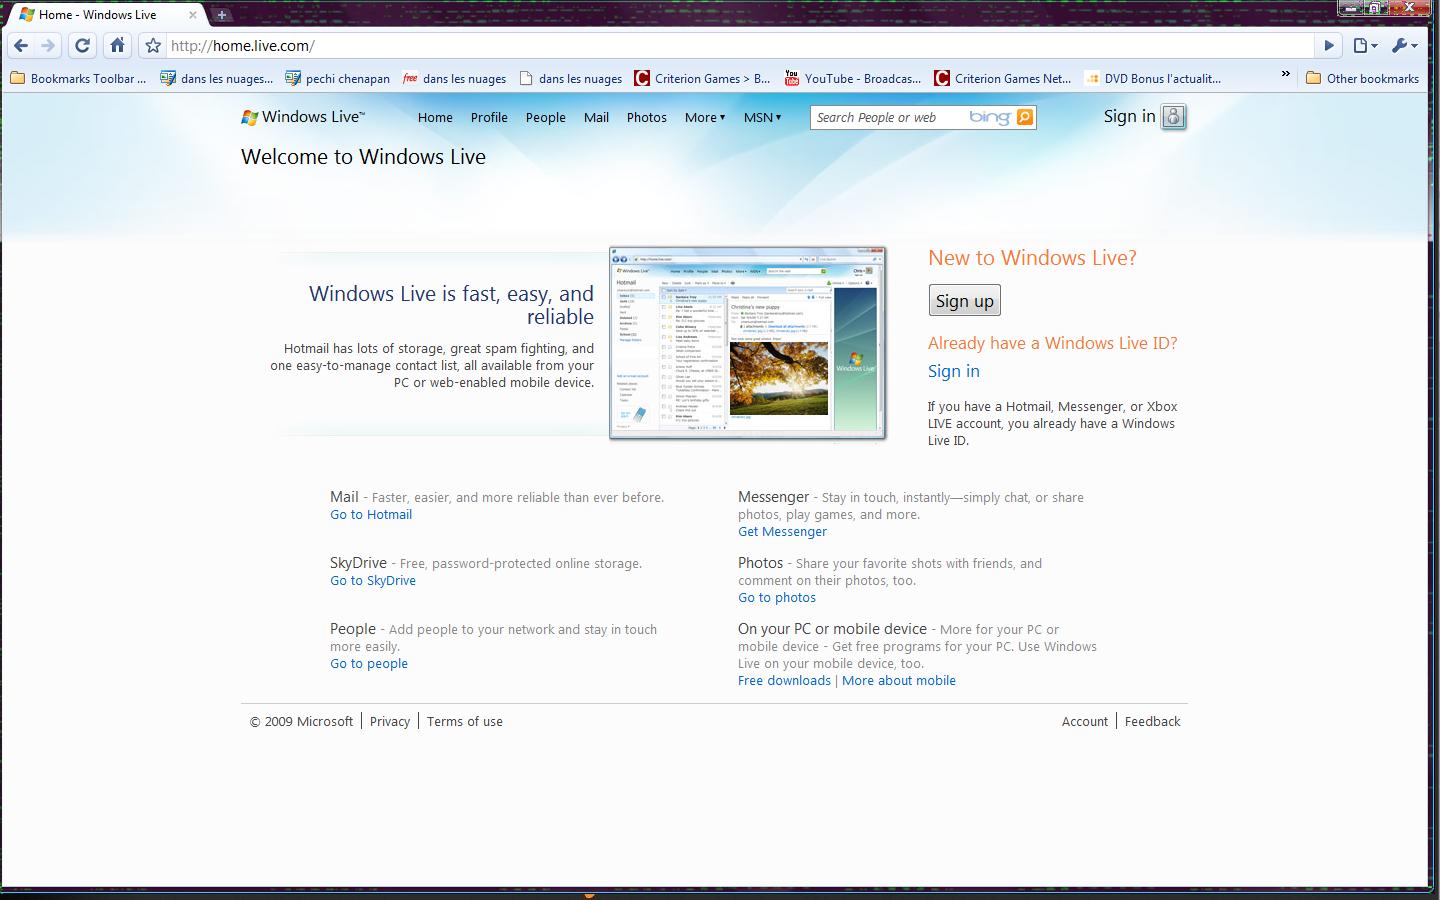Follow the Go to photos link
1440x900 pixels.
click(x=777, y=597)
